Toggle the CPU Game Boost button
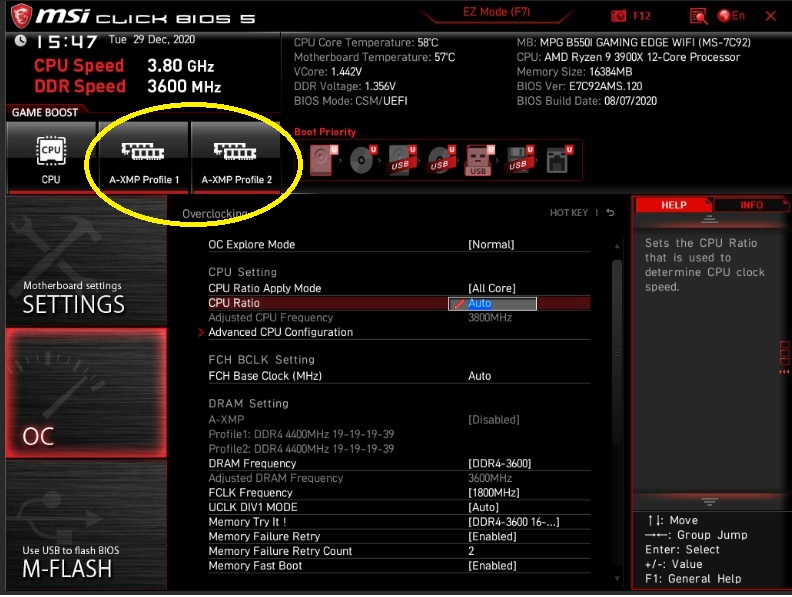Screen dimensions: 792x597 (51, 157)
